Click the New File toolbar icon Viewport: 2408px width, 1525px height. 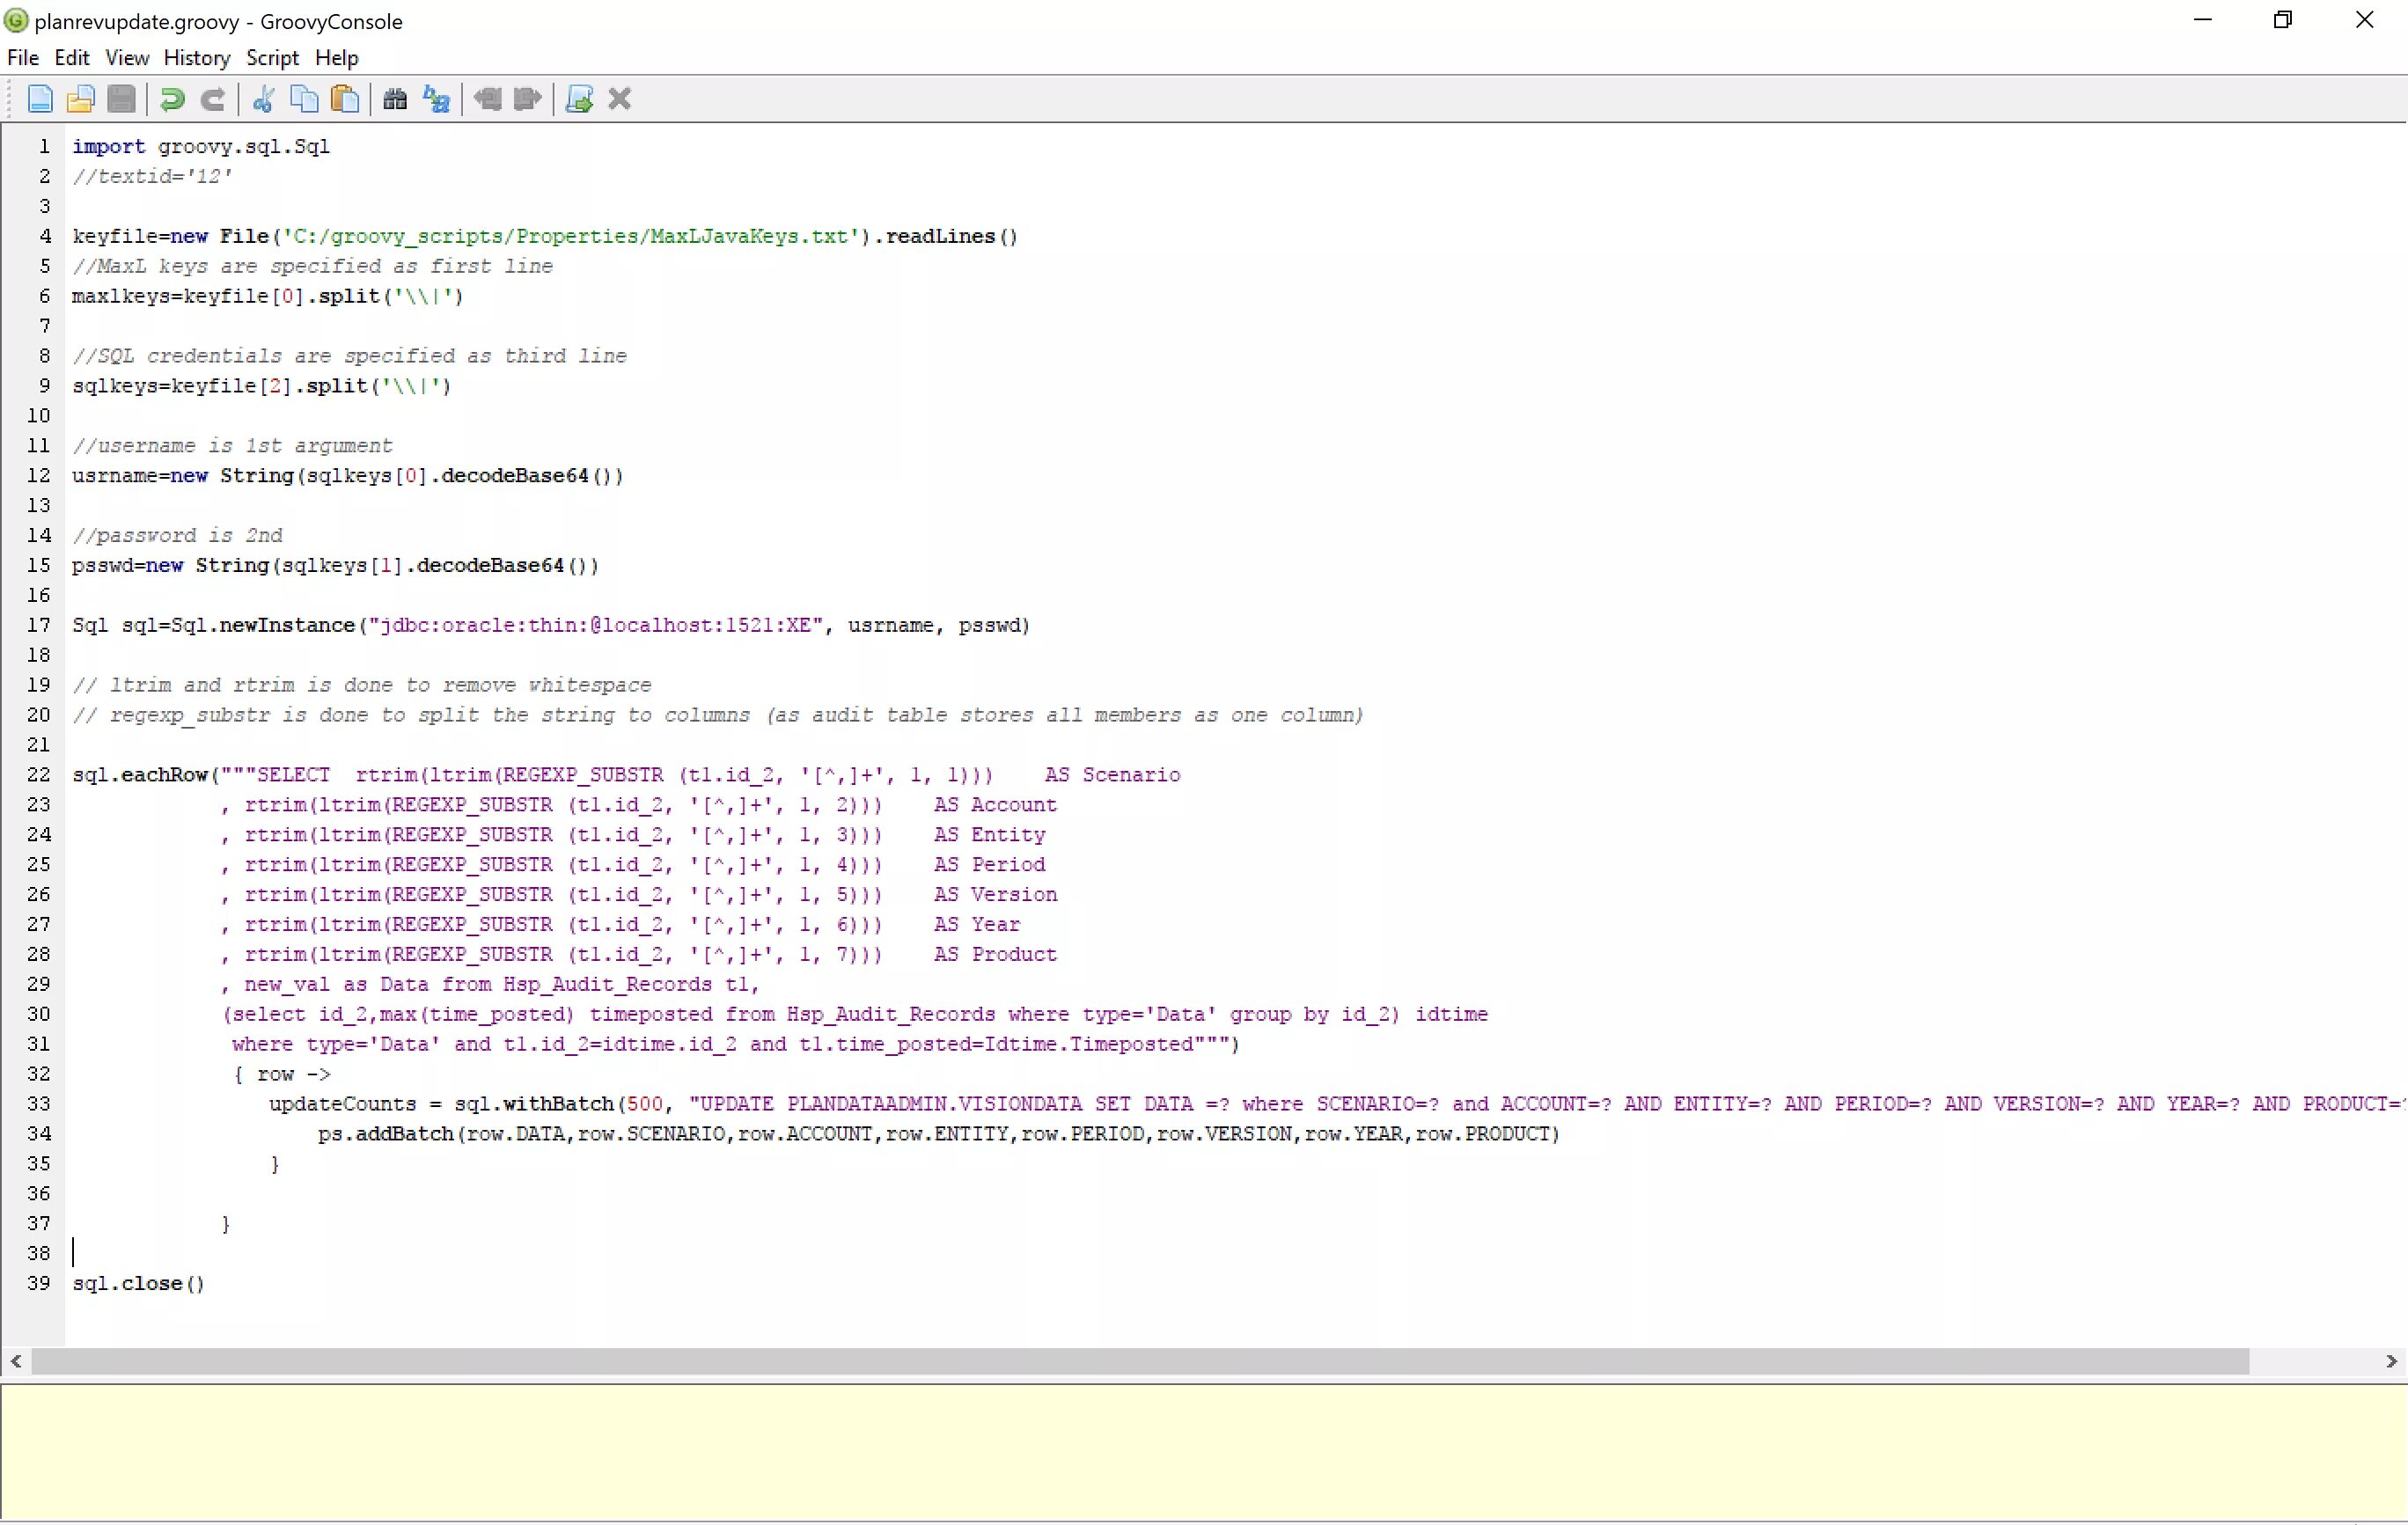click(x=40, y=99)
